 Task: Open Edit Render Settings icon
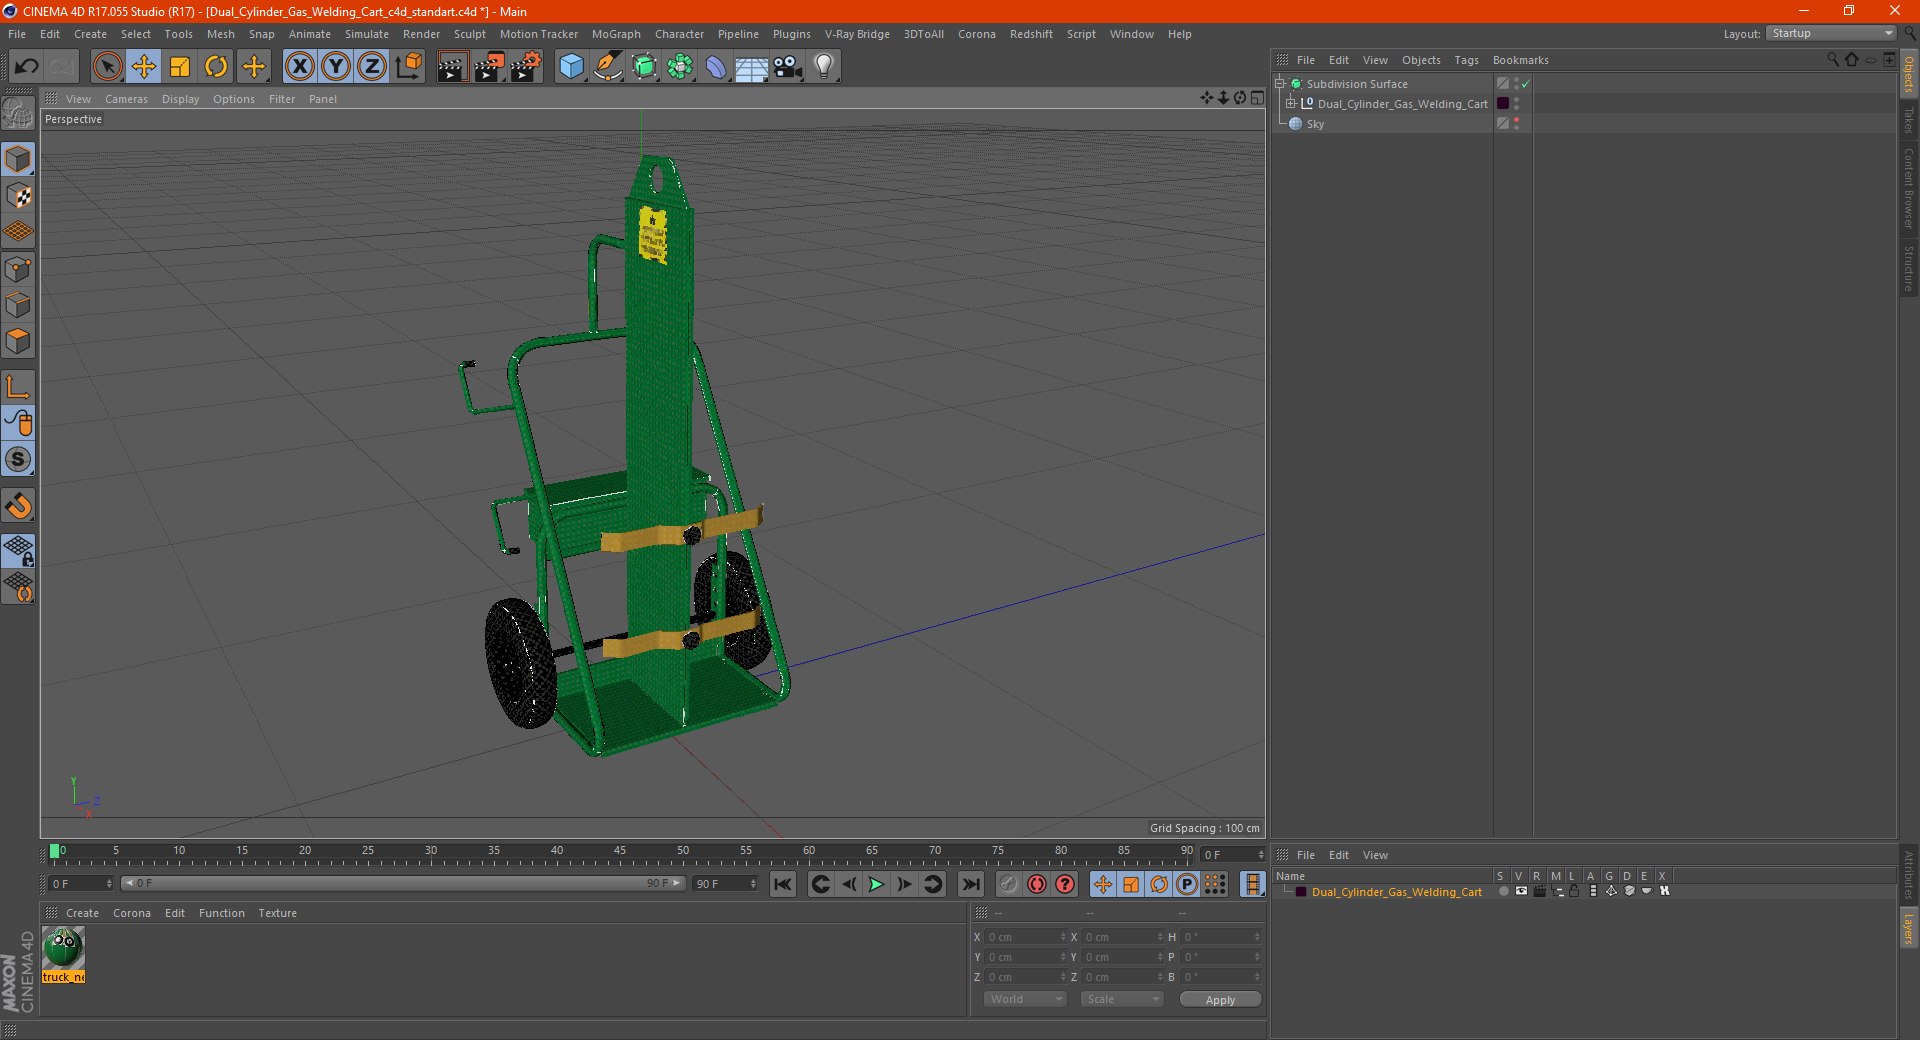pos(526,67)
